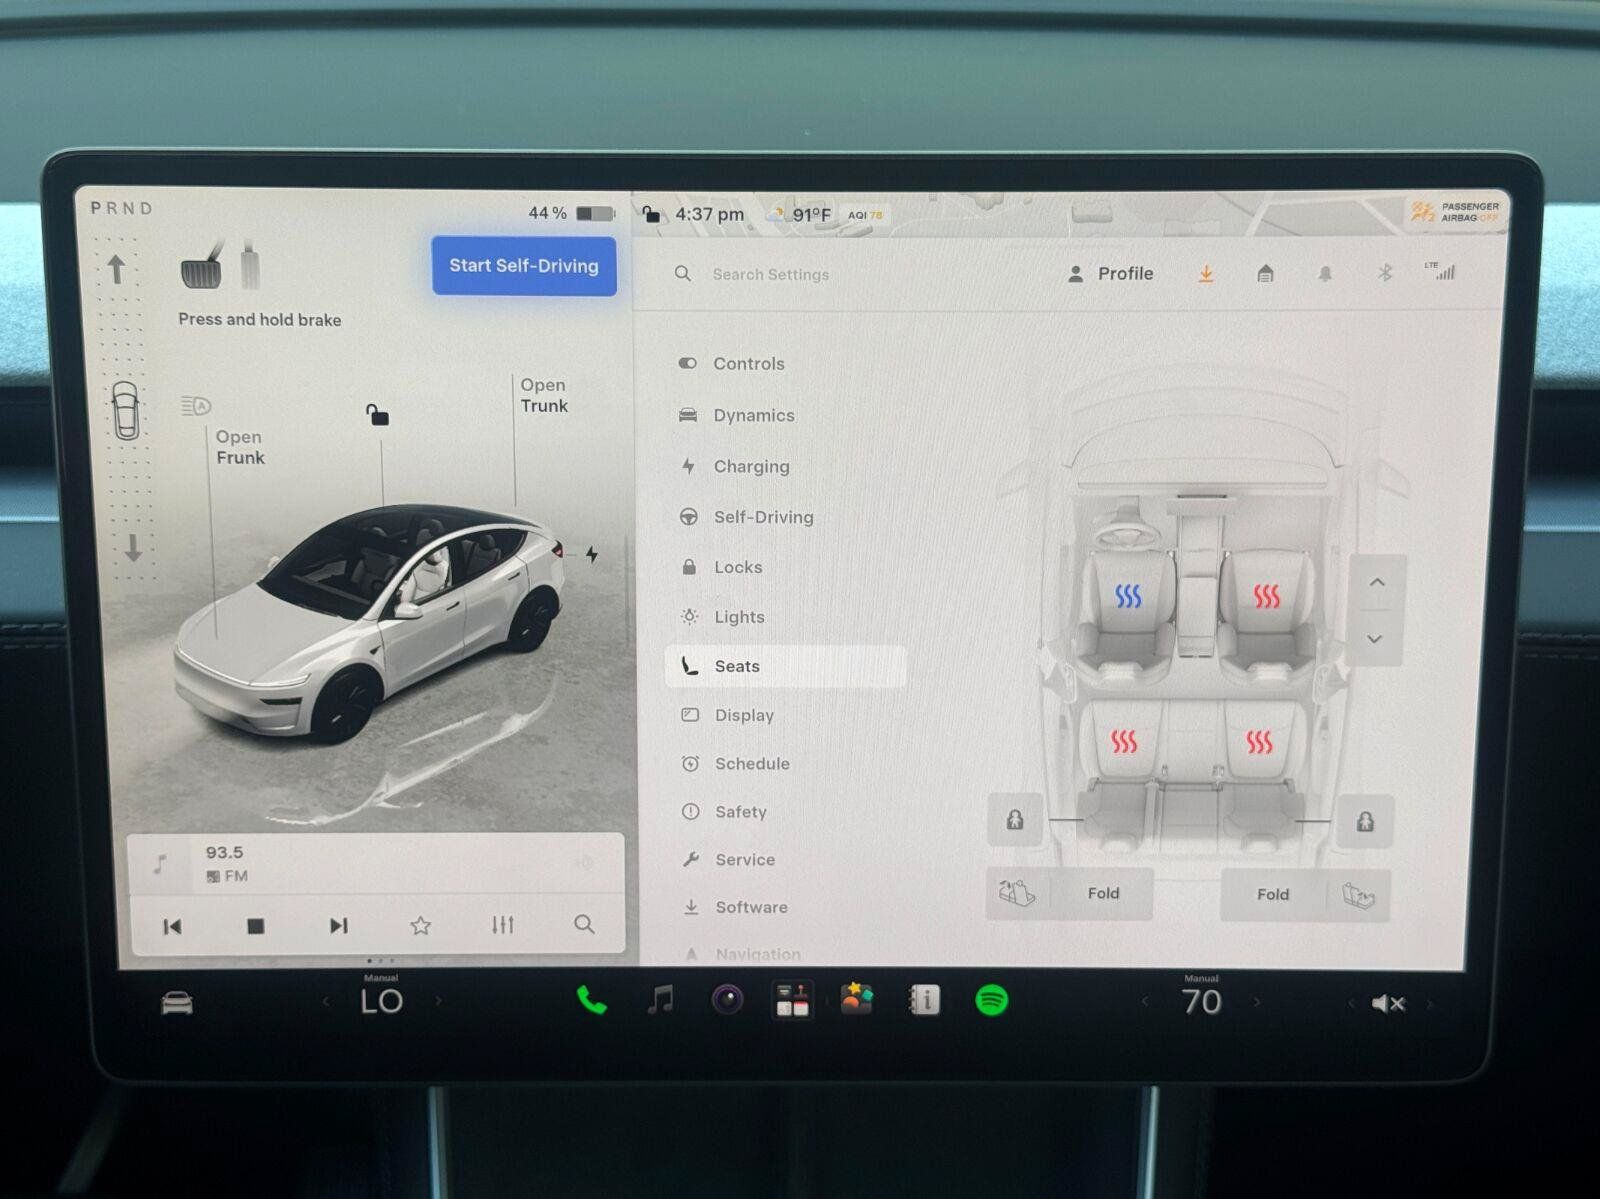Tap the lock icon in the status bar
The image size is (1600, 1199).
coord(652,213)
